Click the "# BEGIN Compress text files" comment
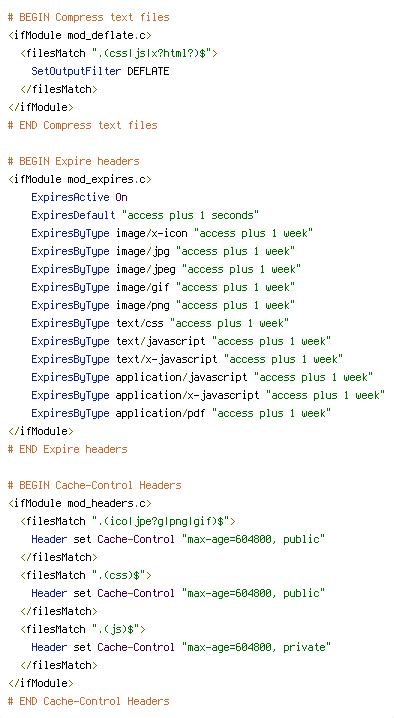Screen dimensions: 394x718 [88, 17]
